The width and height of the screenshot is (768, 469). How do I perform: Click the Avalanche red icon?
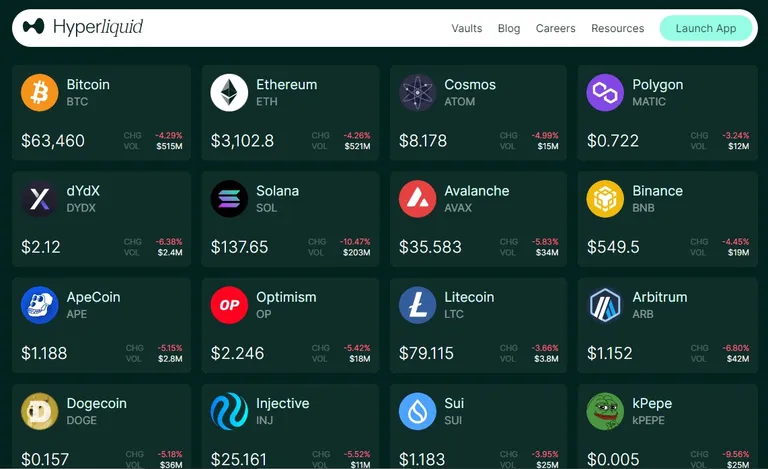pos(417,199)
